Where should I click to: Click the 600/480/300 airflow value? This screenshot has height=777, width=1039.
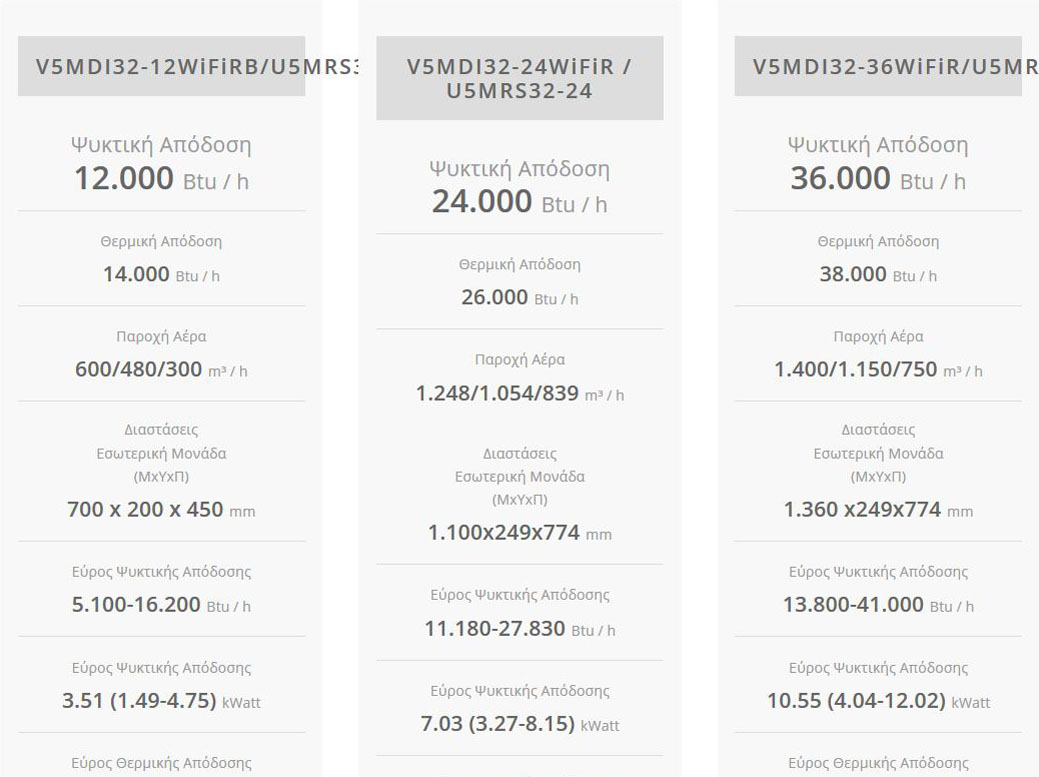coord(161,369)
